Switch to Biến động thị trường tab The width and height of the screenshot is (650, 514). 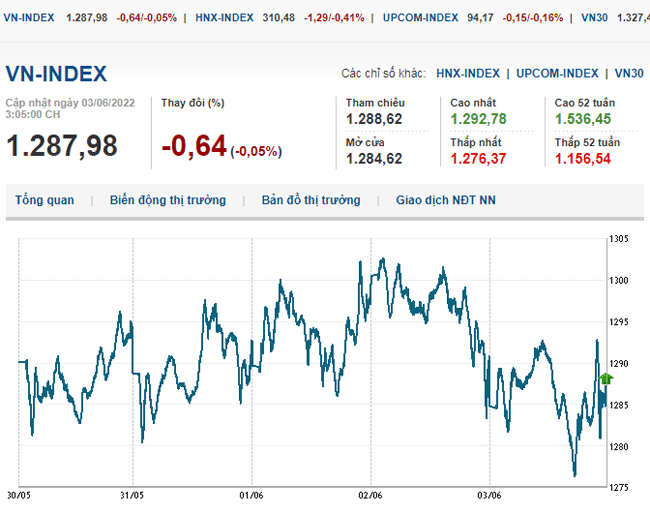click(x=168, y=200)
